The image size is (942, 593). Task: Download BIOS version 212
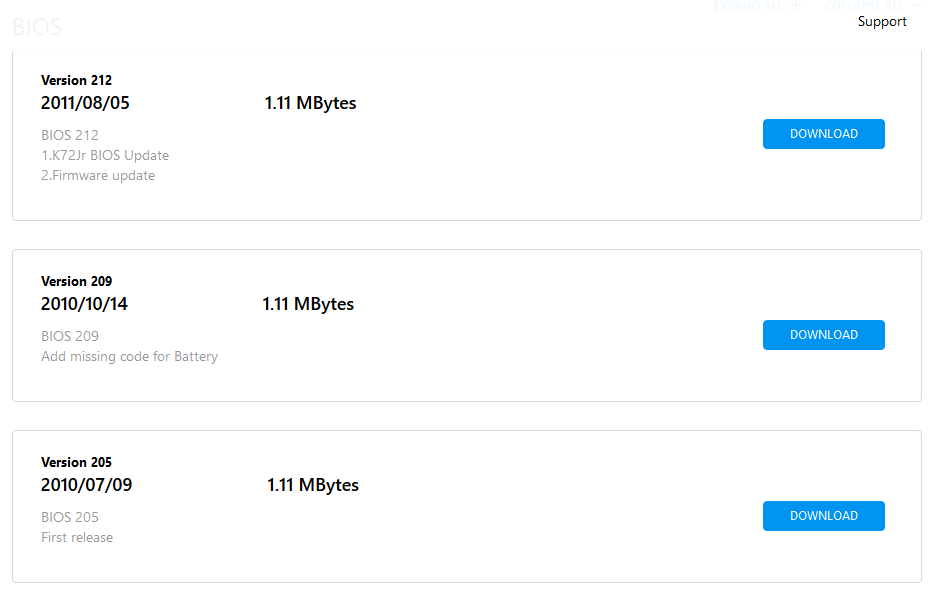pyautogui.click(x=824, y=134)
